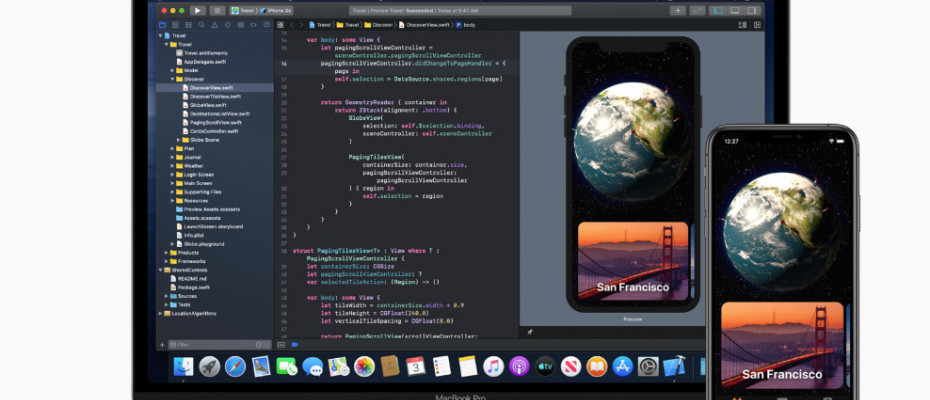Viewport: 930px width, 400px height.
Task: Run the Travel scheme with the play button
Action: 198,11
